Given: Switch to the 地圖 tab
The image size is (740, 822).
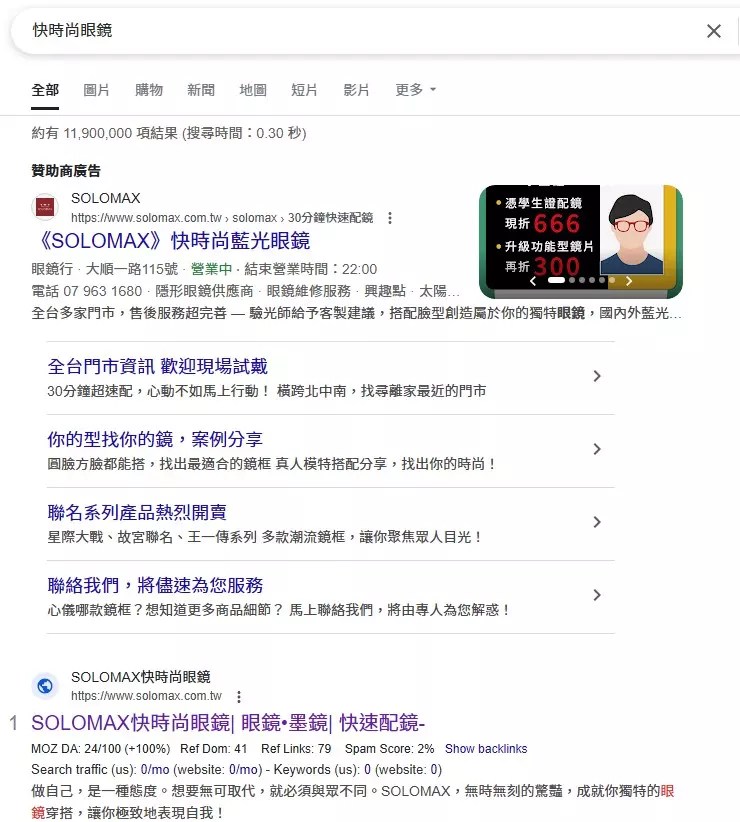Looking at the screenshot, I should pyautogui.click(x=253, y=90).
